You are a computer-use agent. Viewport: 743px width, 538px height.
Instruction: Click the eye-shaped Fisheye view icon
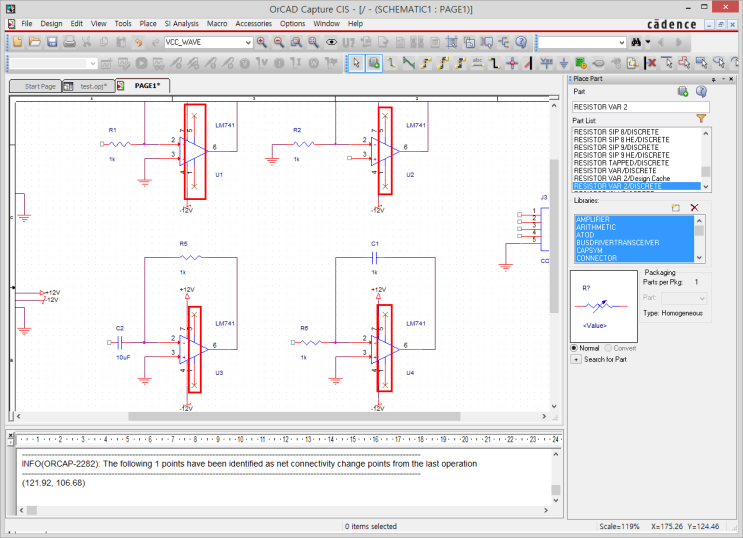[331, 42]
